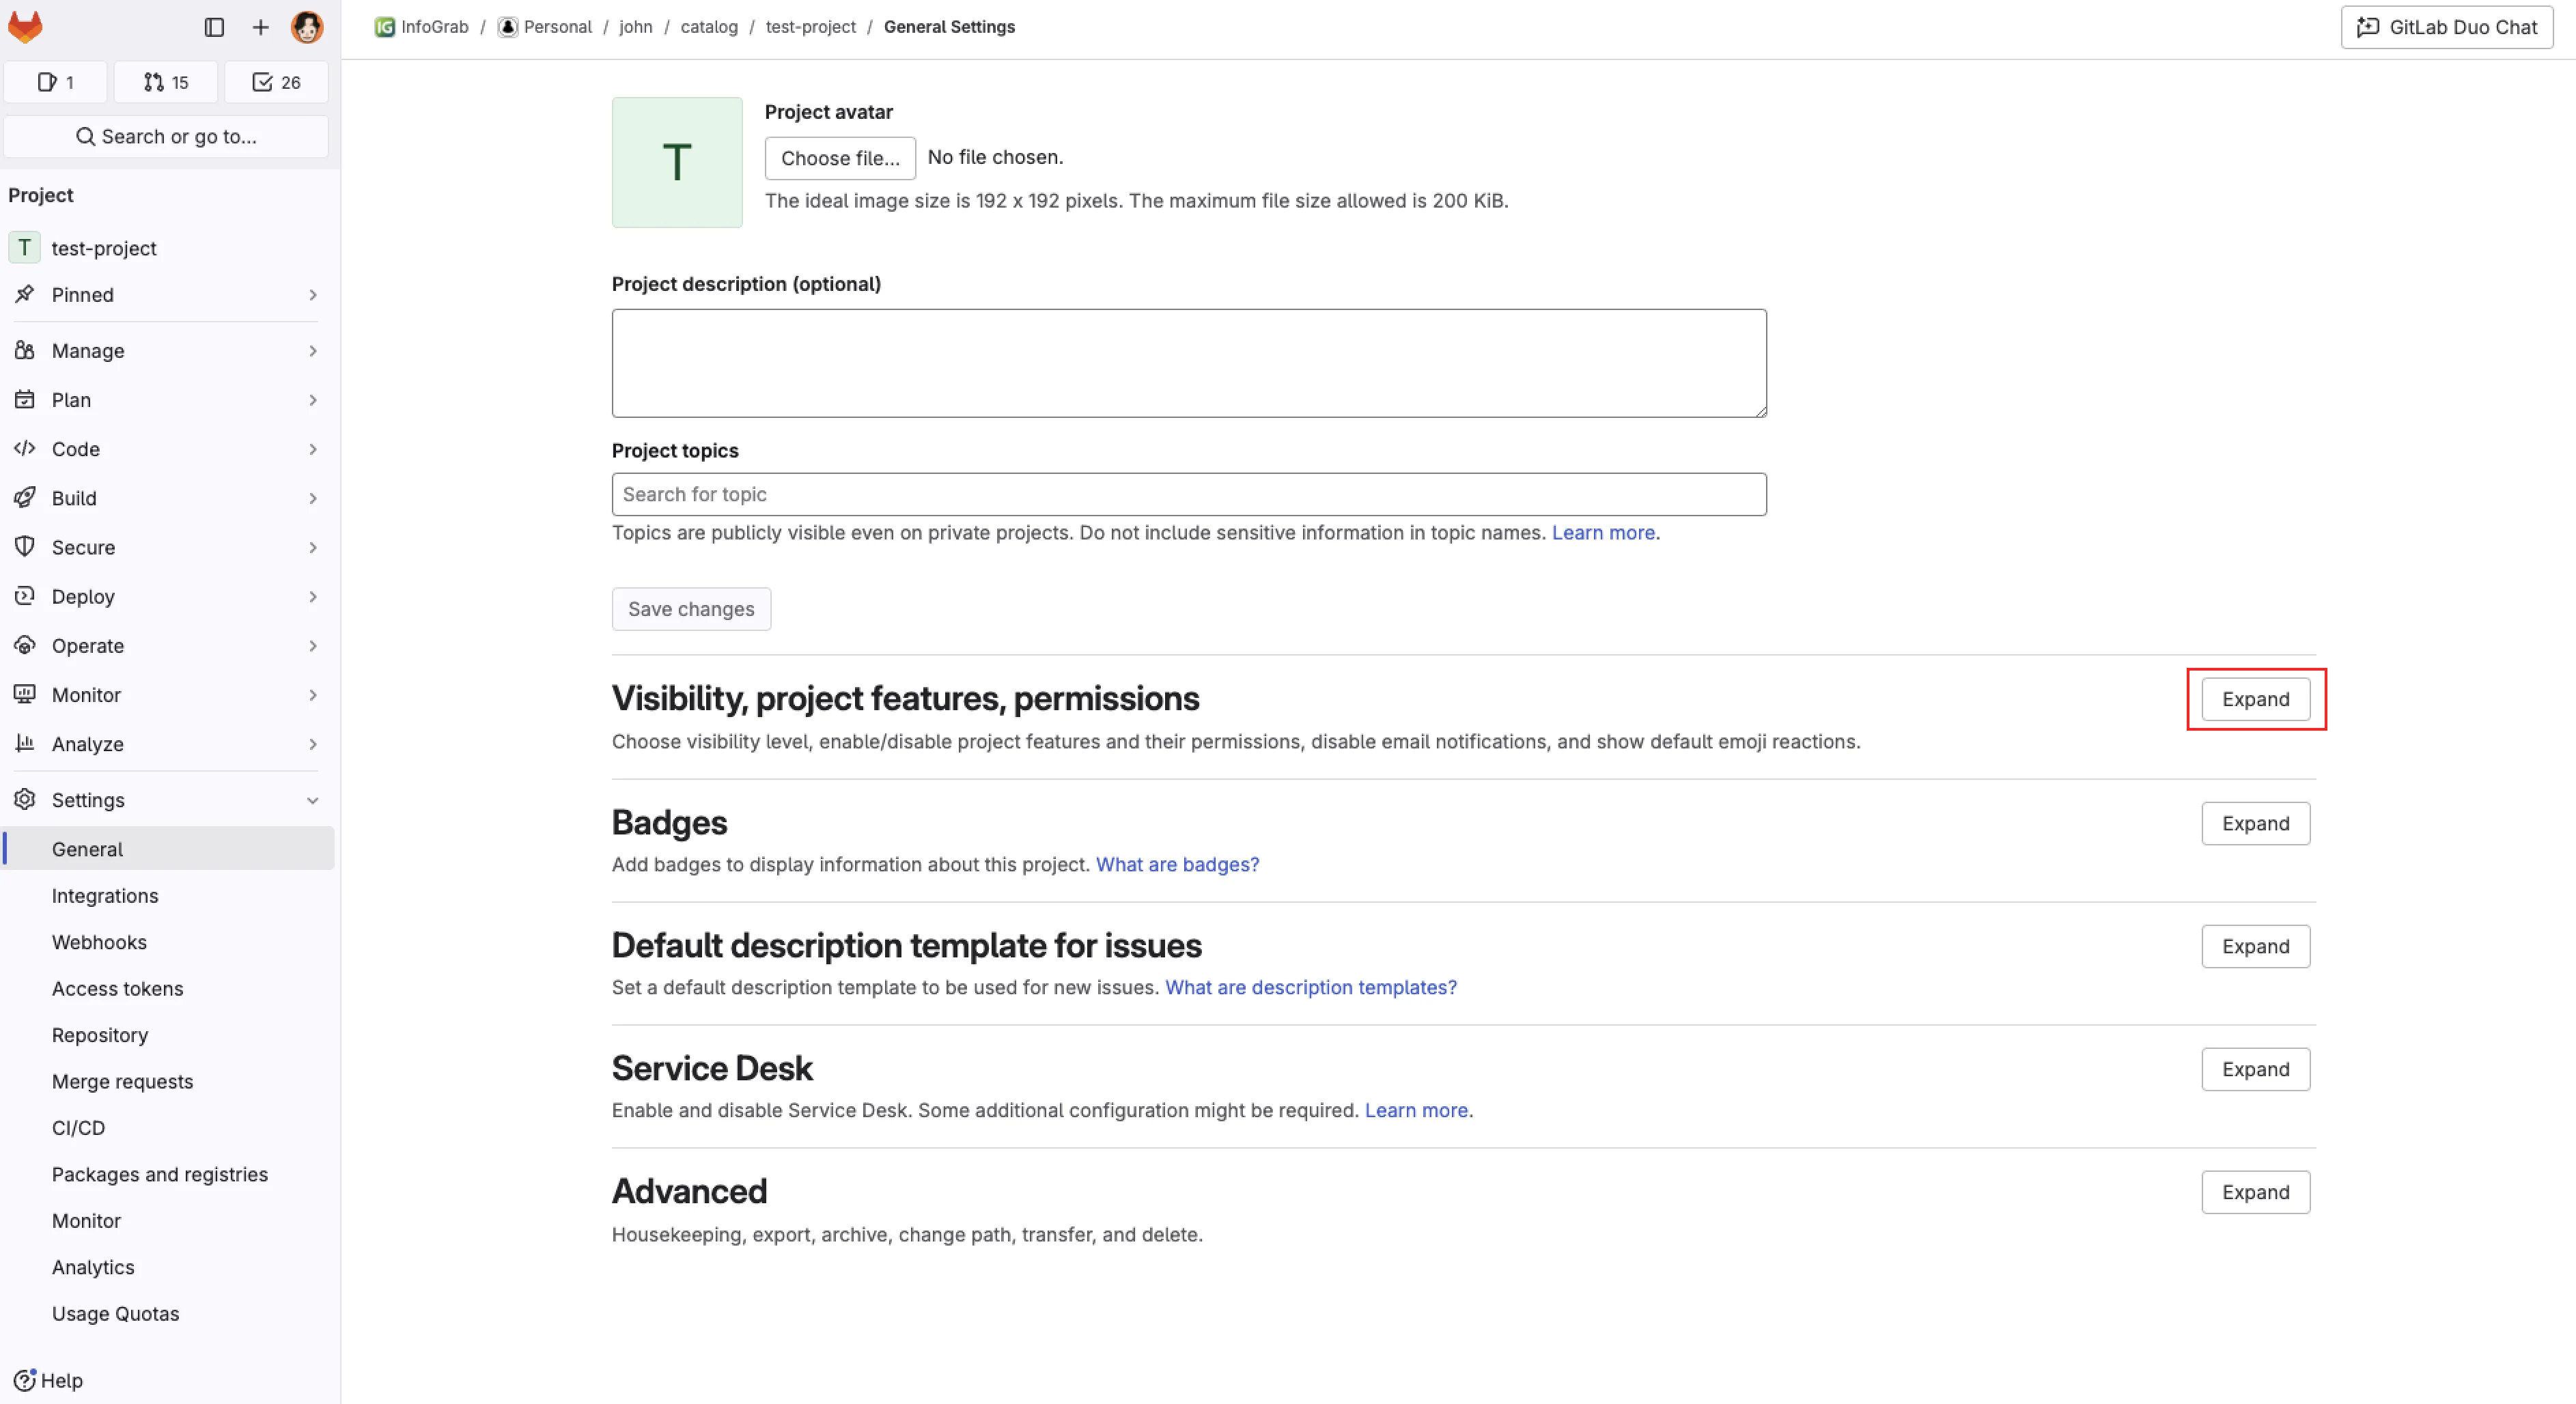Click inside the project description box

tap(1188, 363)
